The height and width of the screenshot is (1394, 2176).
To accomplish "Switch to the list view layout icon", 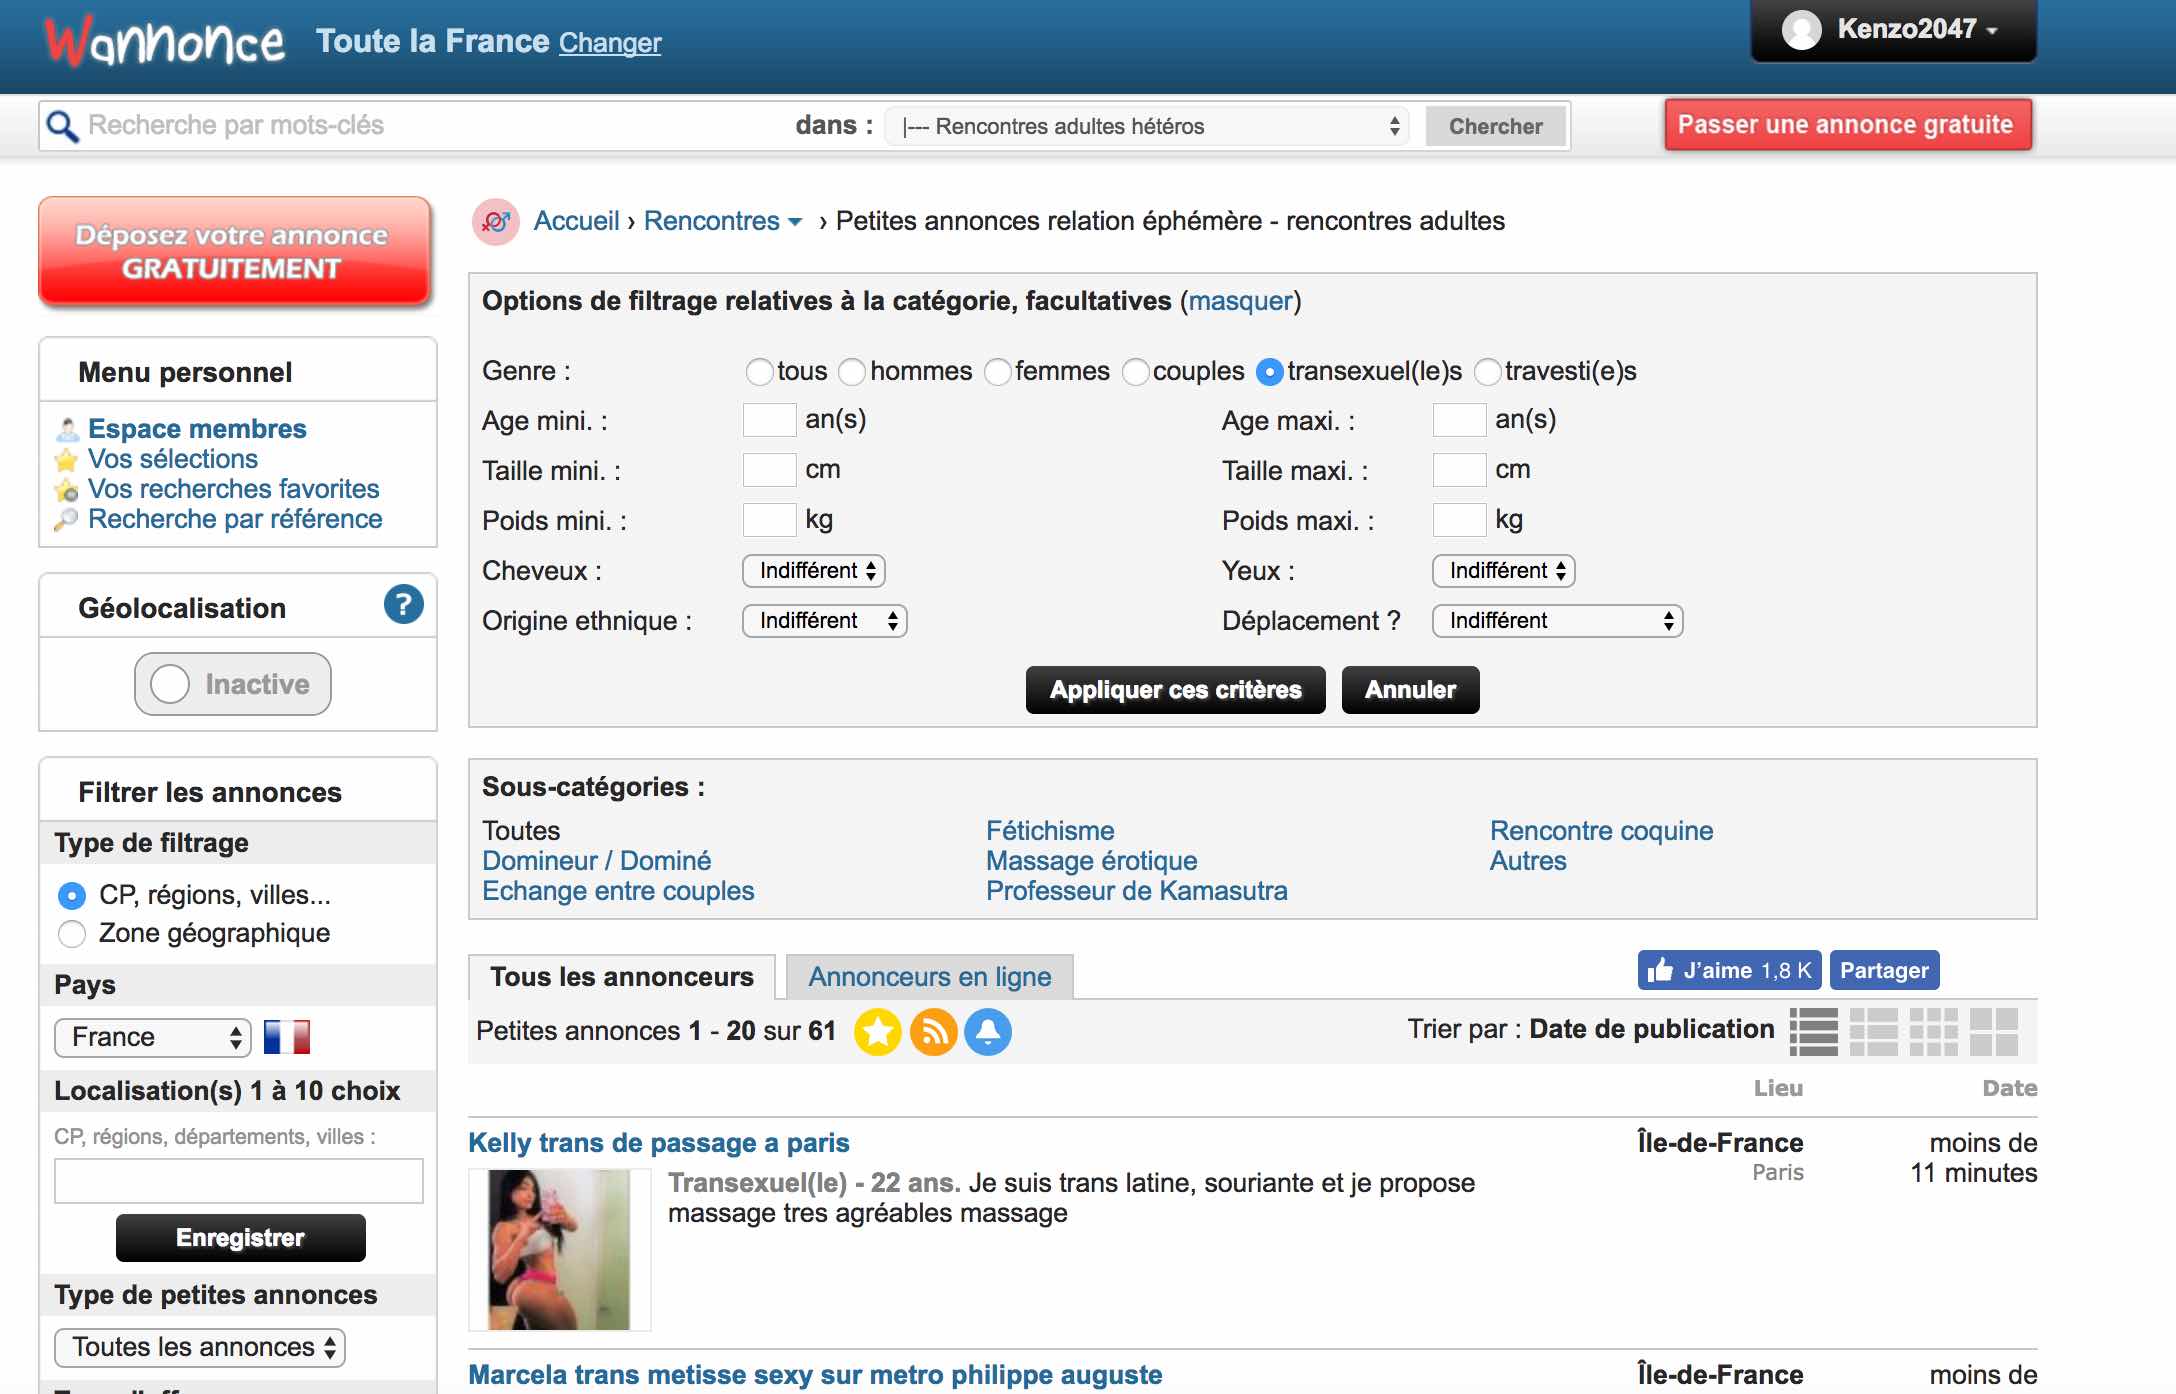I will pos(1813,1031).
